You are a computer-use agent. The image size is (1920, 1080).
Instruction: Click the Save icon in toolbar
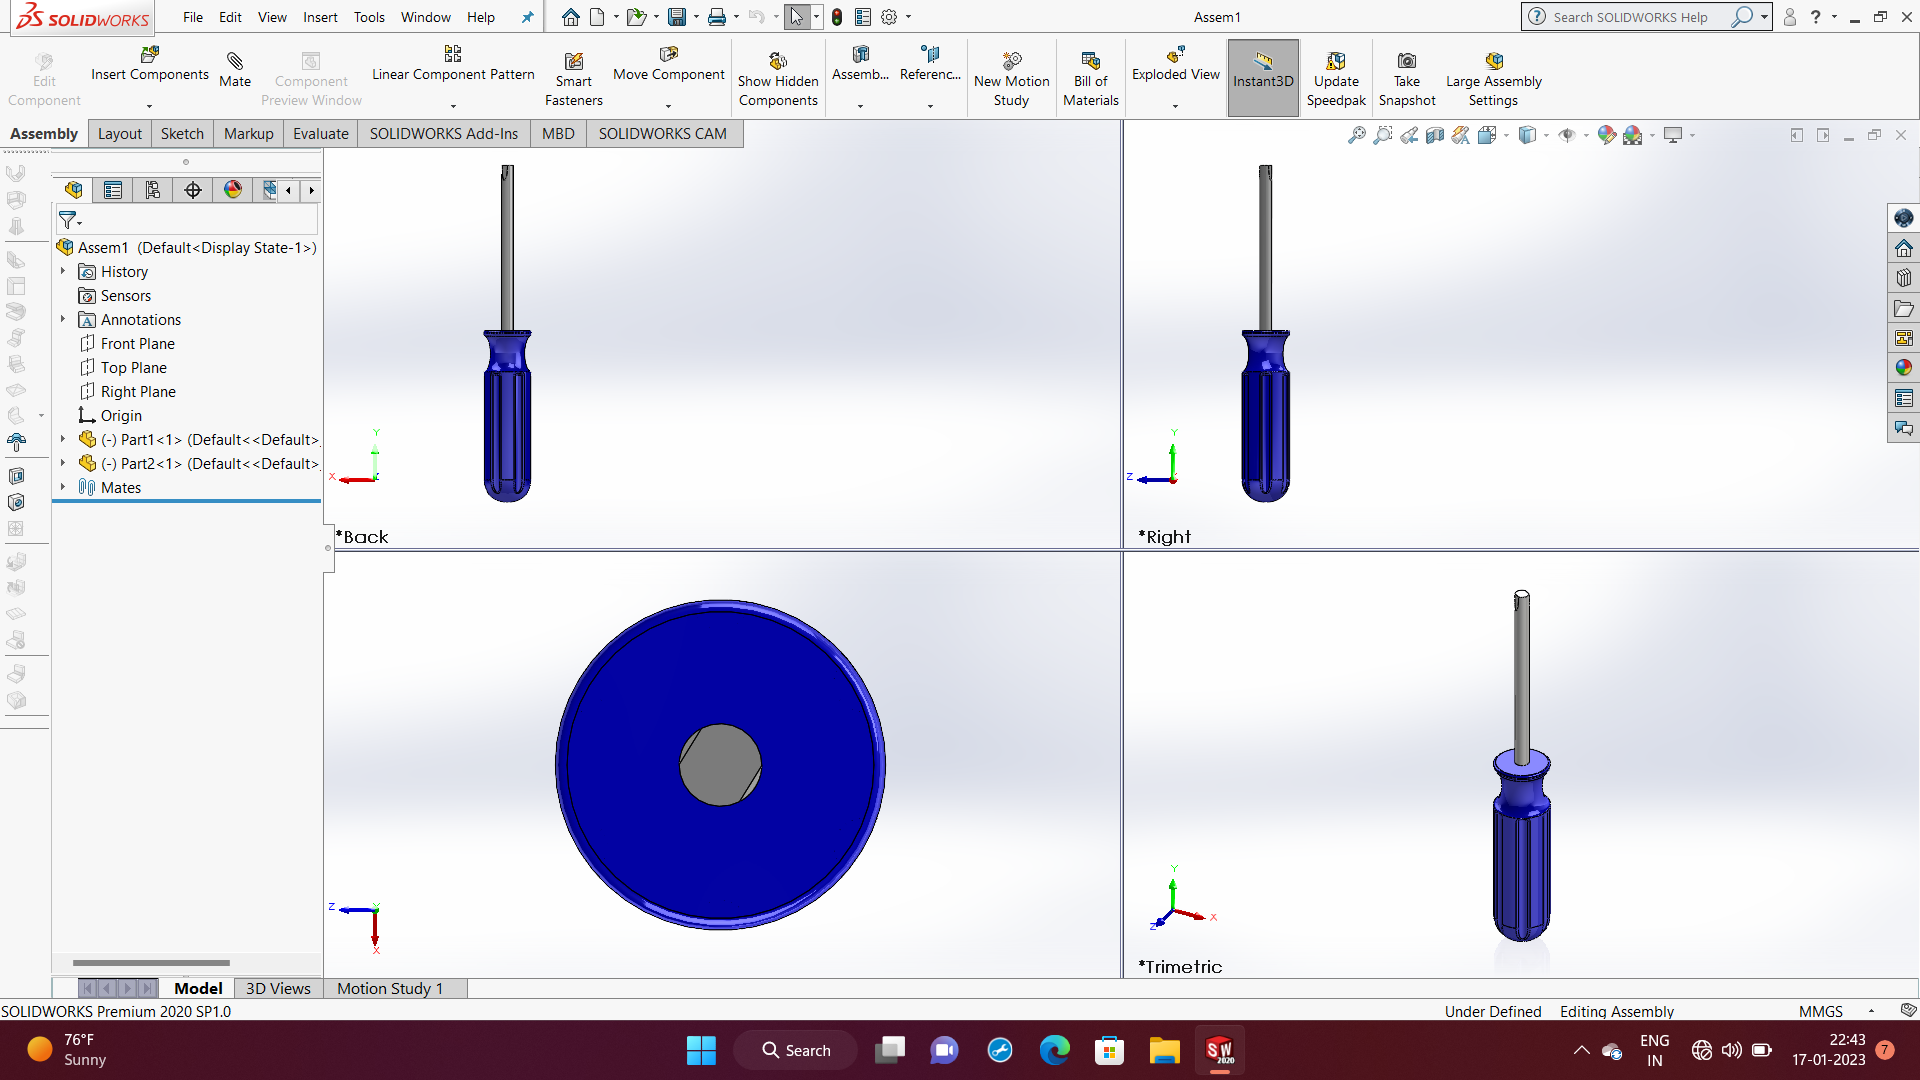coord(677,17)
